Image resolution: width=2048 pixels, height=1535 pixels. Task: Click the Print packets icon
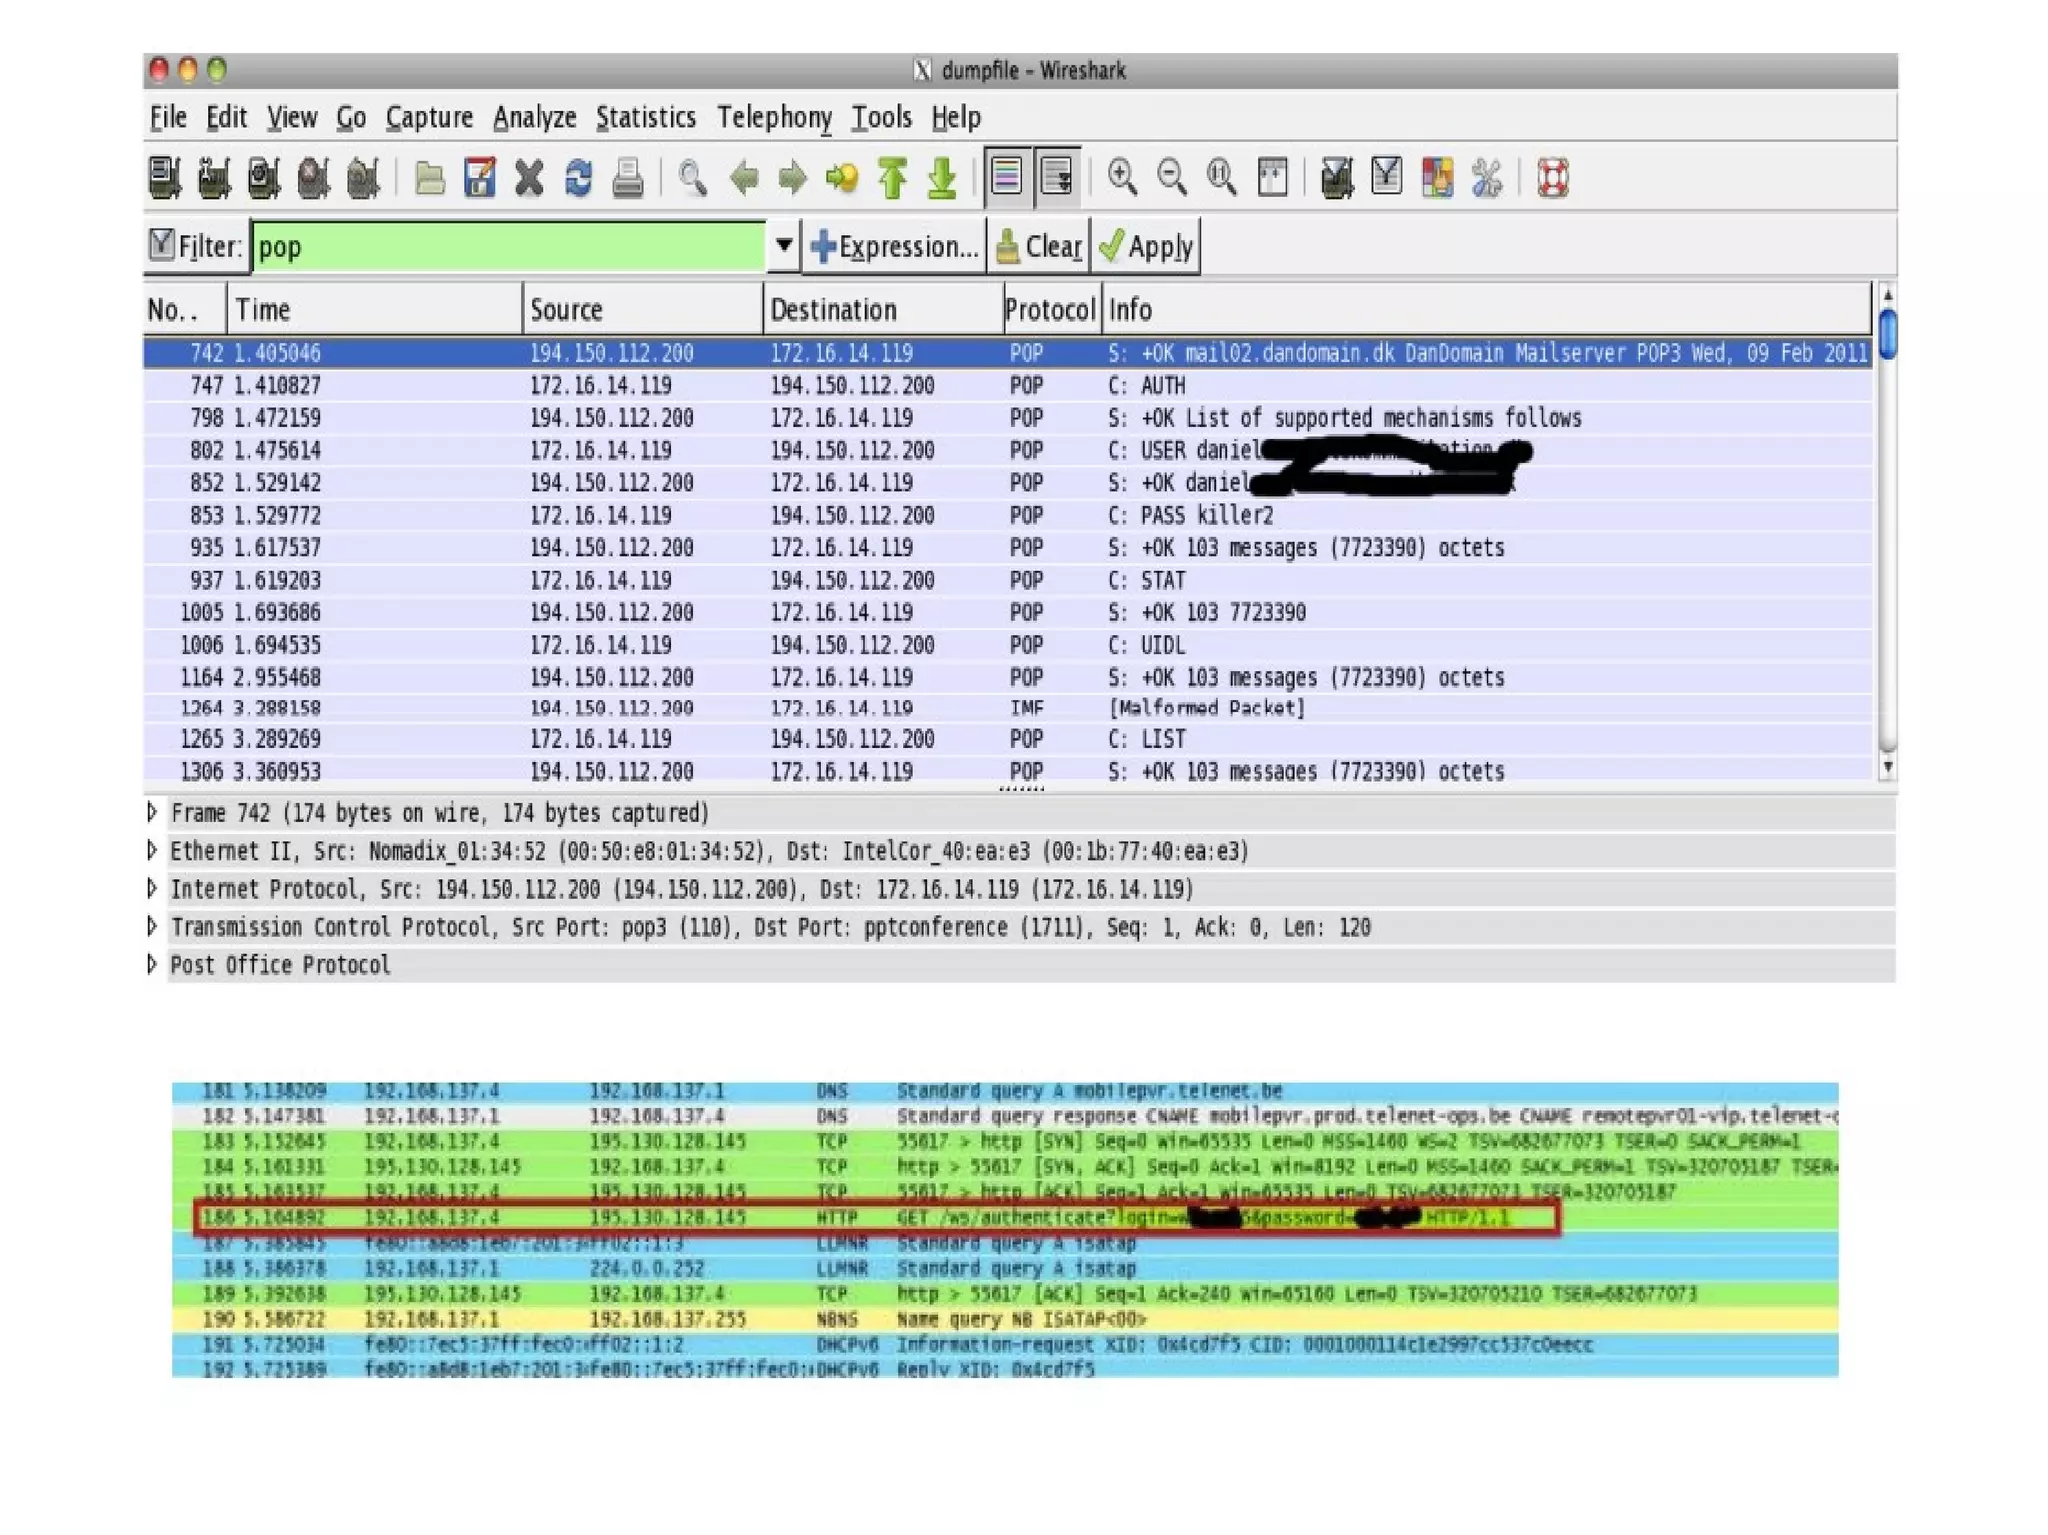click(x=628, y=179)
